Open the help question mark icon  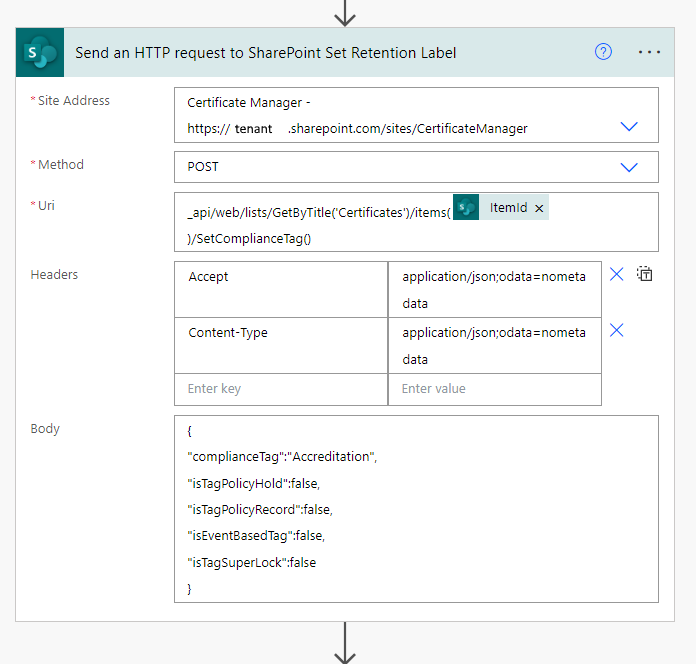coord(603,52)
